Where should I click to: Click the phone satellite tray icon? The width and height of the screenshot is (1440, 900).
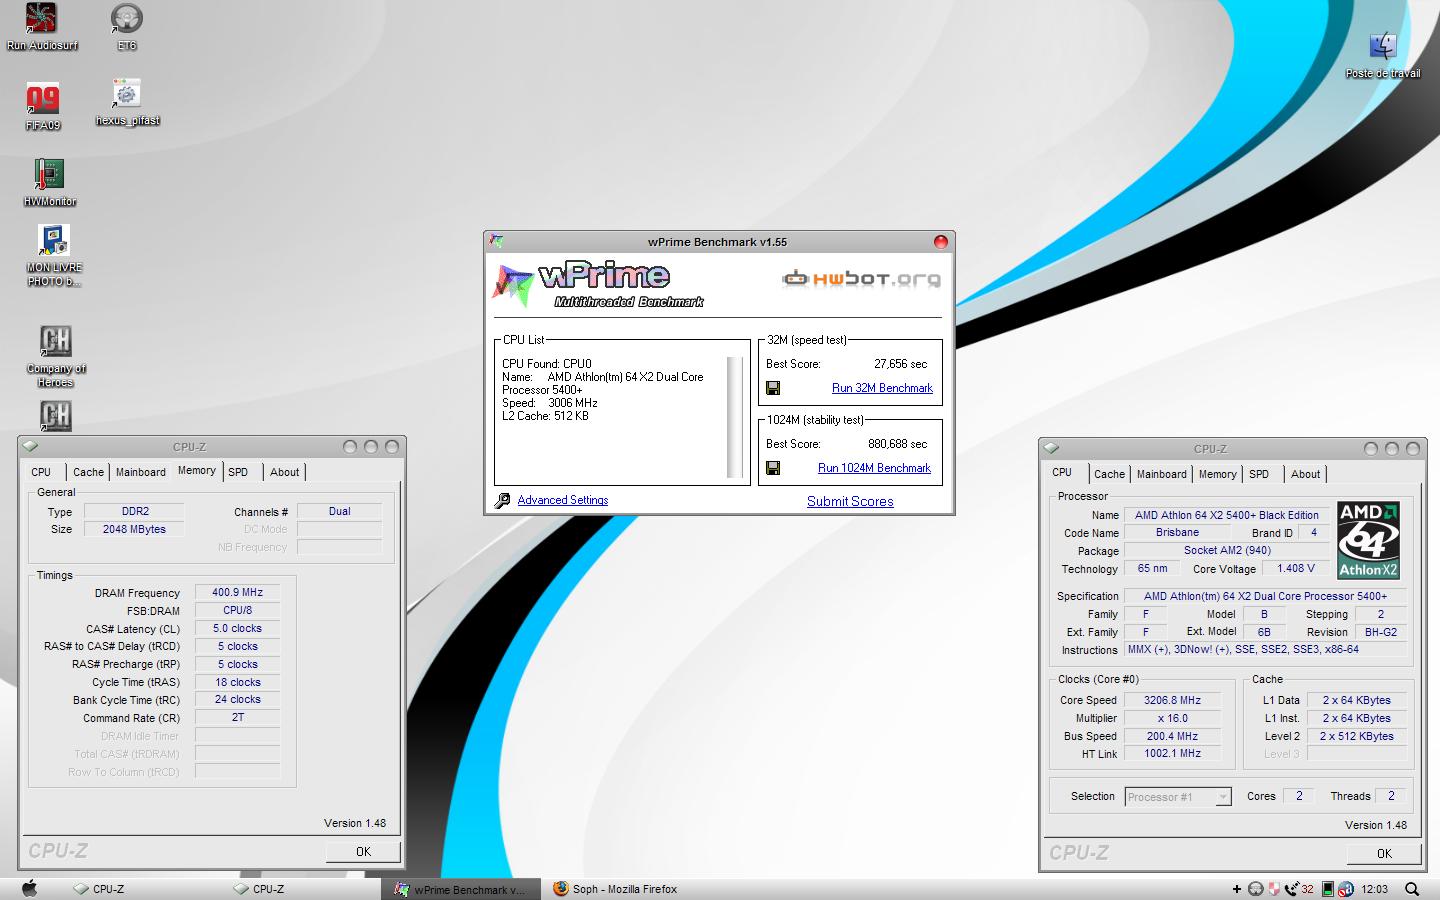point(1291,888)
